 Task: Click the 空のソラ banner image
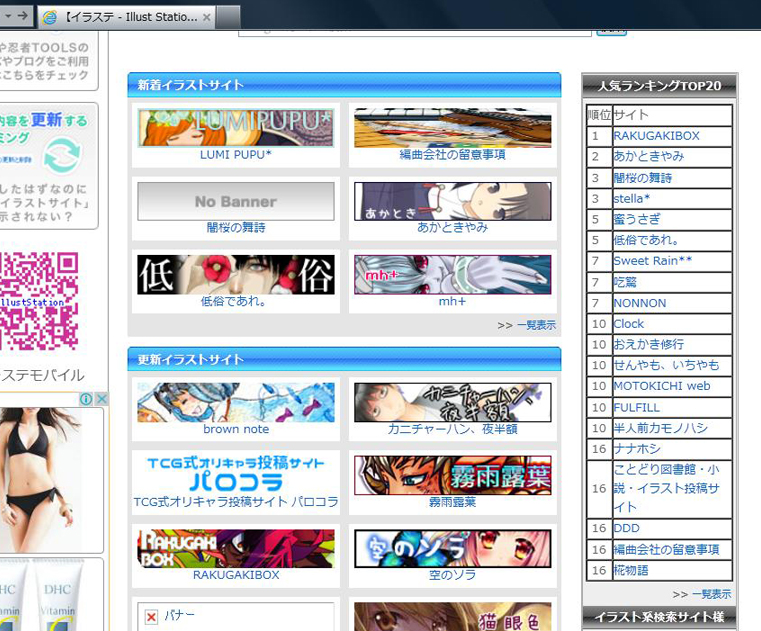(x=452, y=548)
